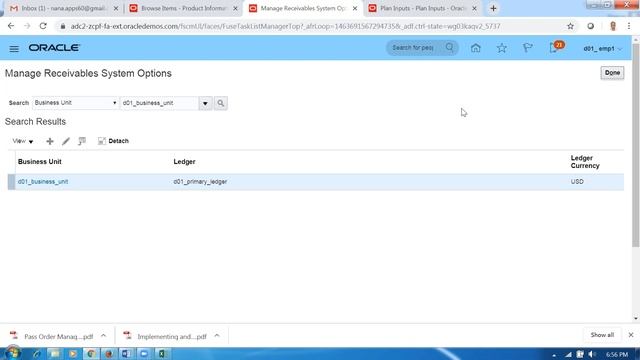Open Excel from taskbar
Image resolution: width=640 pixels, height=360 pixels.
tap(162, 353)
